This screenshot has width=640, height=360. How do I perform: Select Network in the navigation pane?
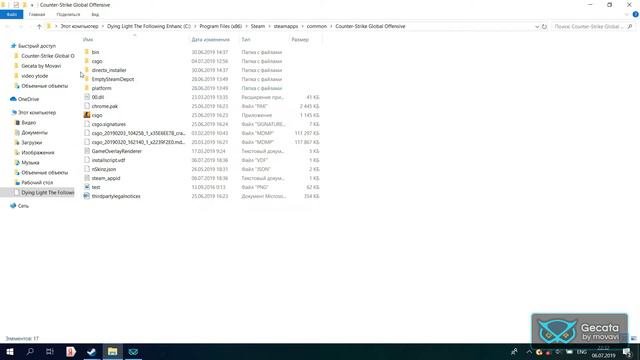(x=23, y=206)
